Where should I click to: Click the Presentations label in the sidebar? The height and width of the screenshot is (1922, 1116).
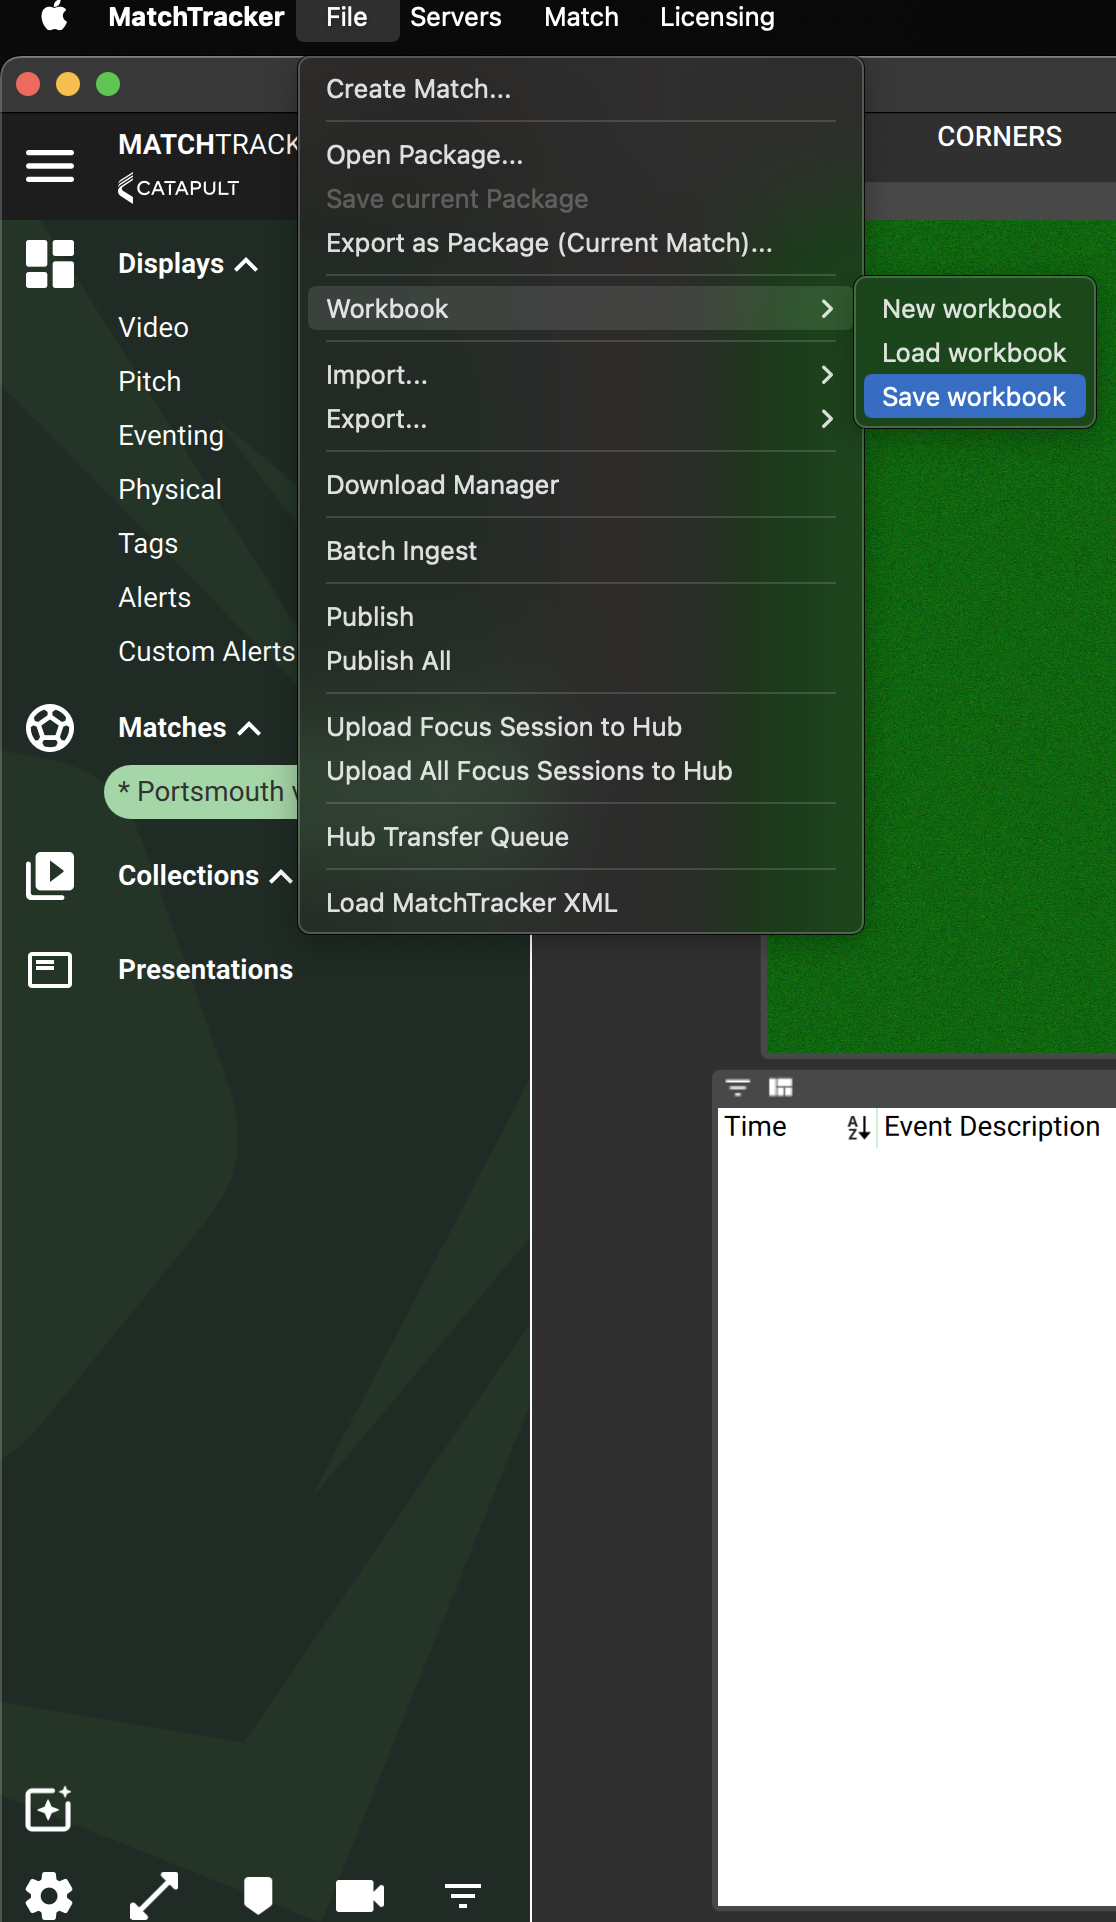(x=206, y=970)
